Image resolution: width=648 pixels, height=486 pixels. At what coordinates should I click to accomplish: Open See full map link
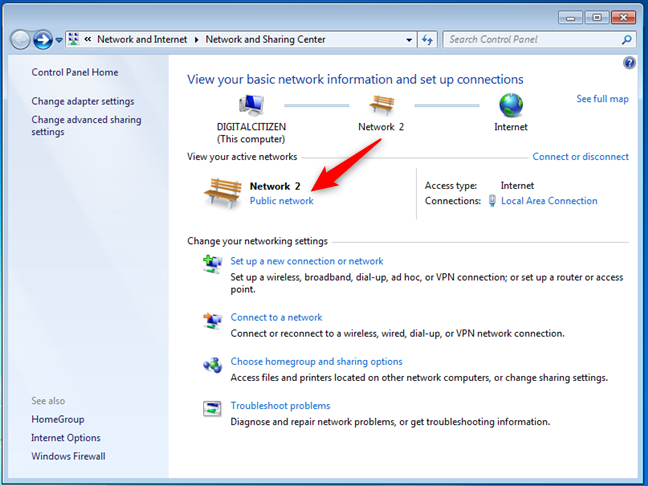[x=603, y=99]
